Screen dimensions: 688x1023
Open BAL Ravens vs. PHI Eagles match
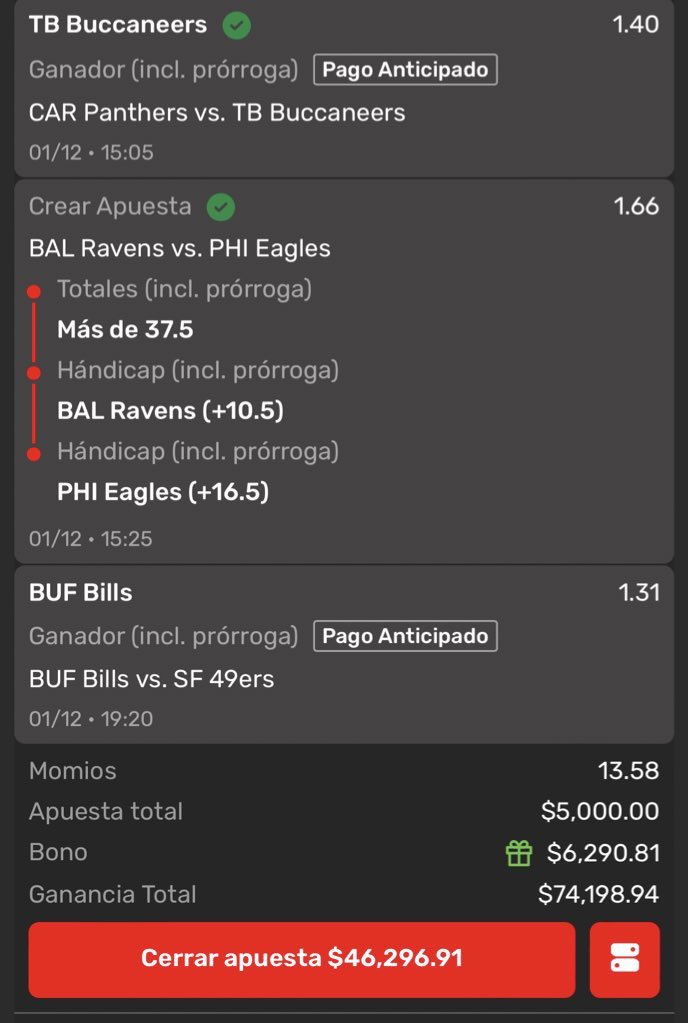(180, 249)
